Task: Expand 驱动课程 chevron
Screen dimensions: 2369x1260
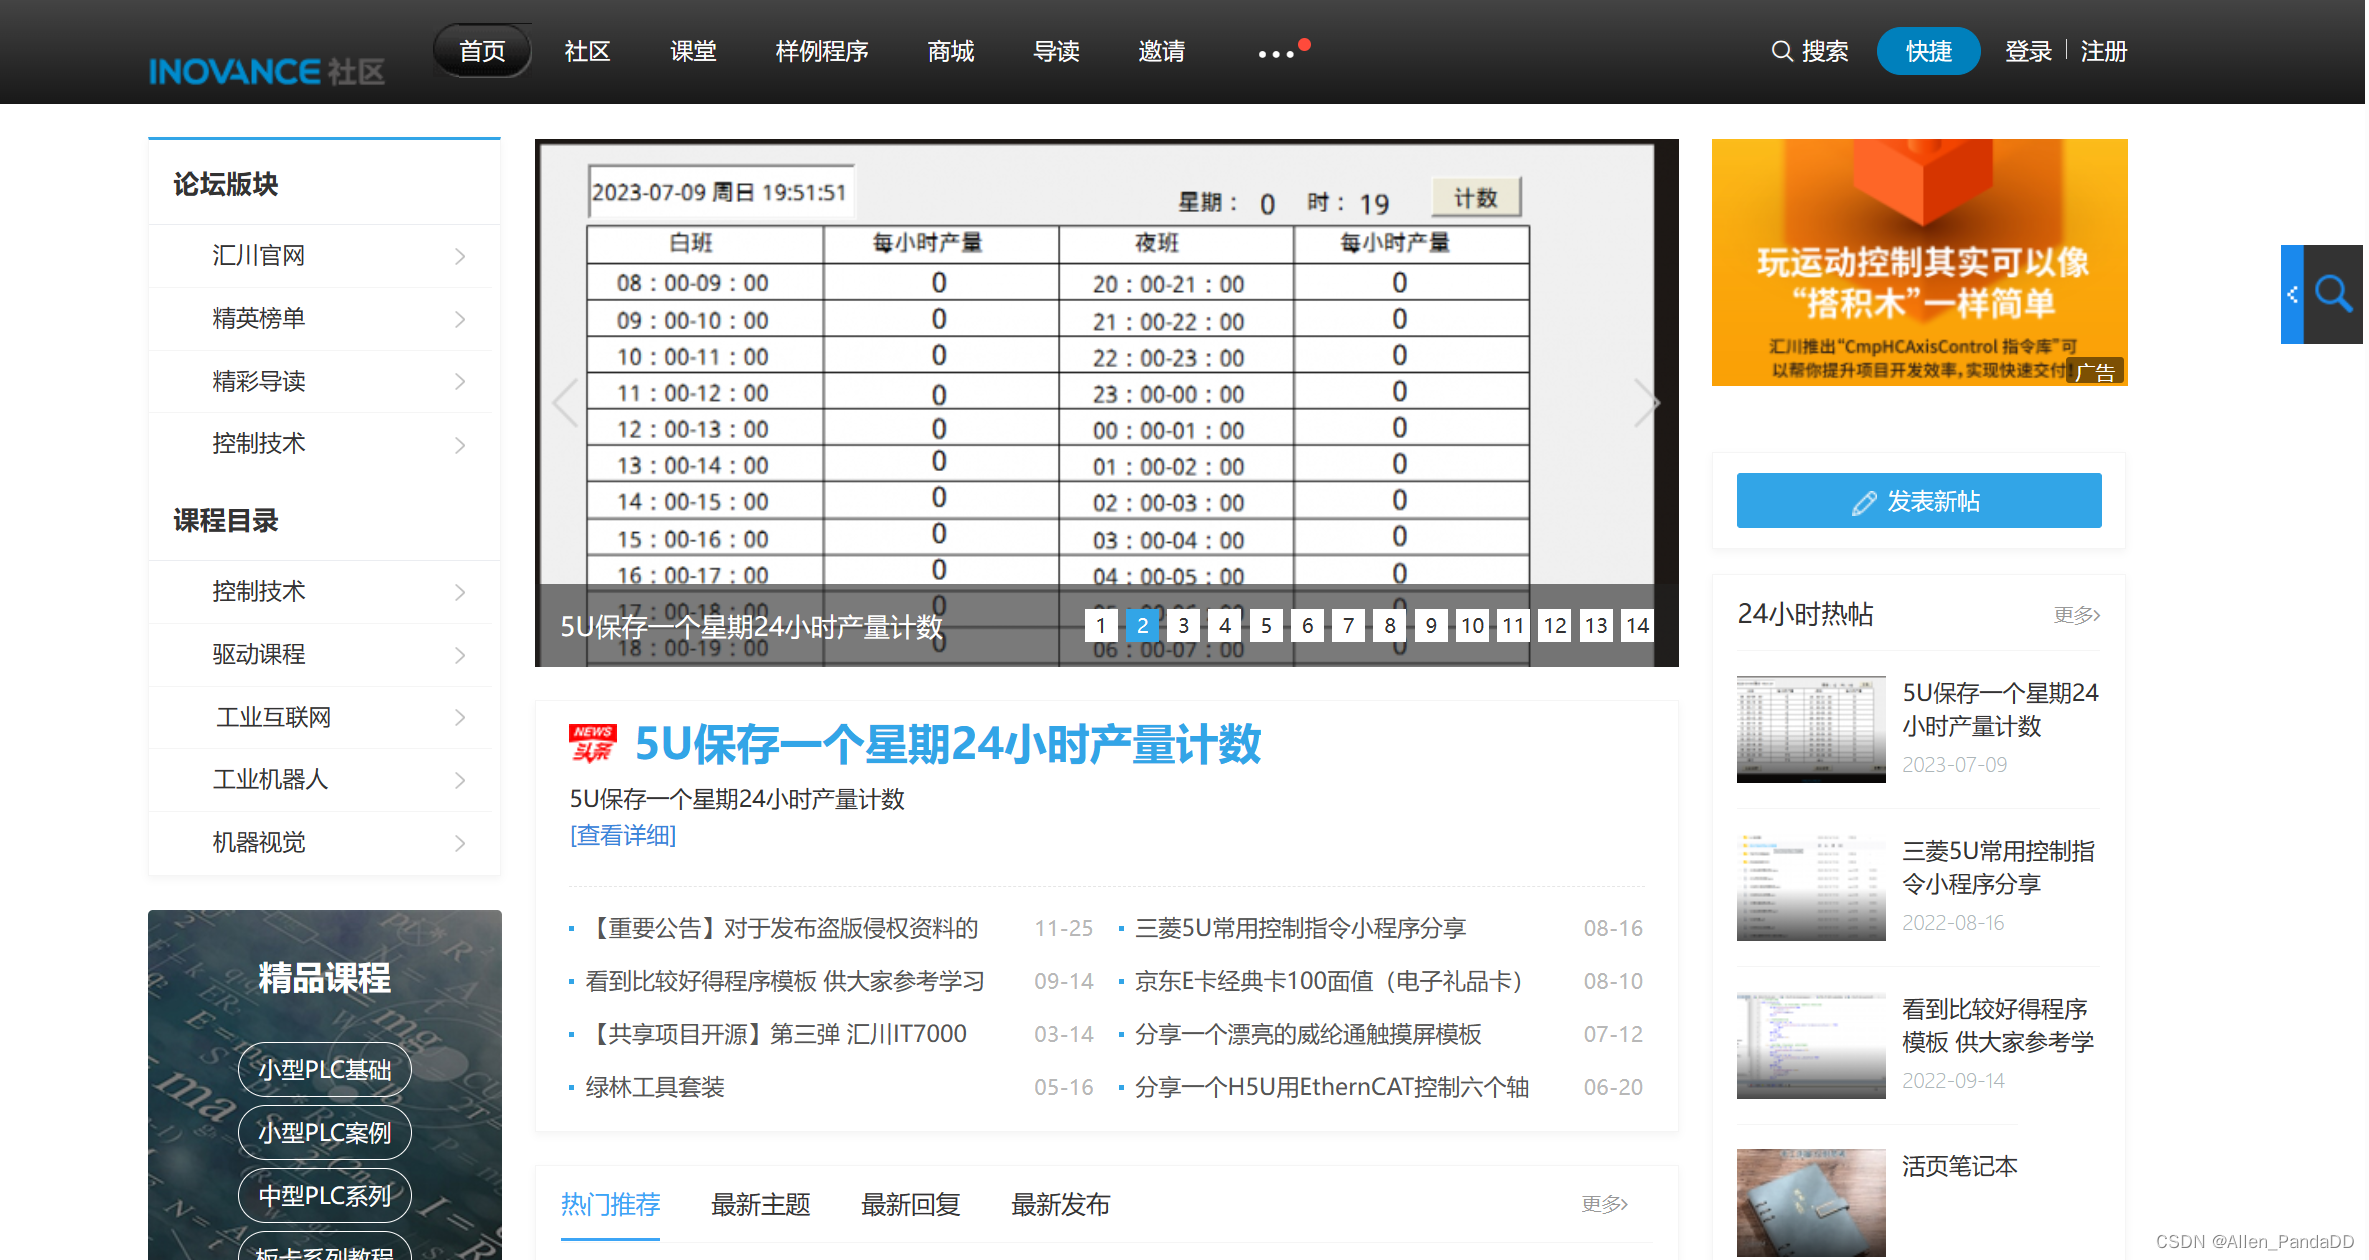Action: (460, 655)
